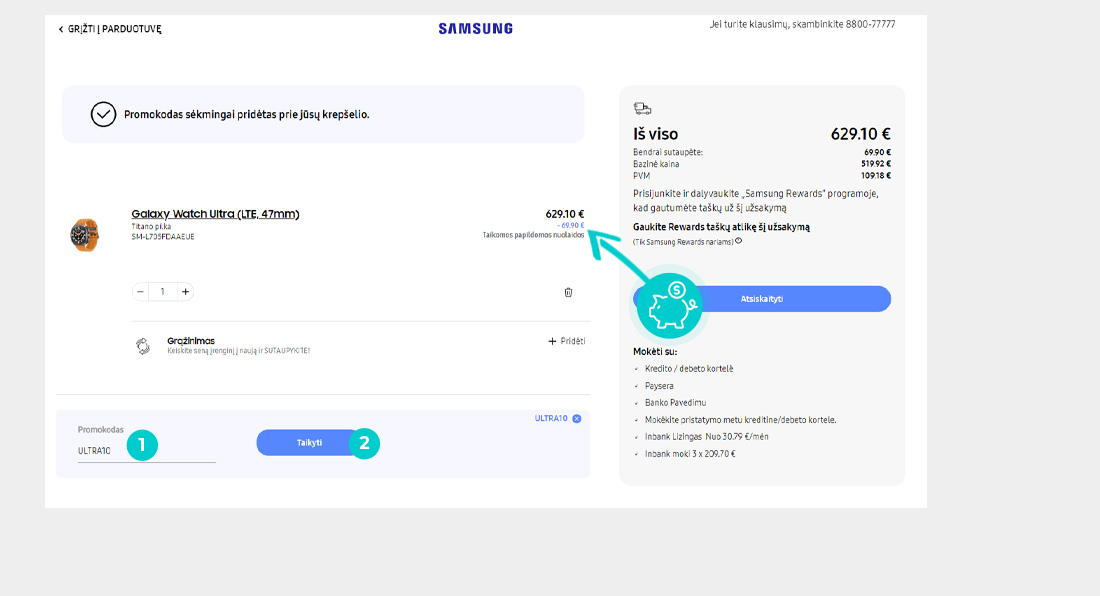The image size is (1100, 596).
Task: Click Pridėti to add trade-in
Action: (x=567, y=341)
